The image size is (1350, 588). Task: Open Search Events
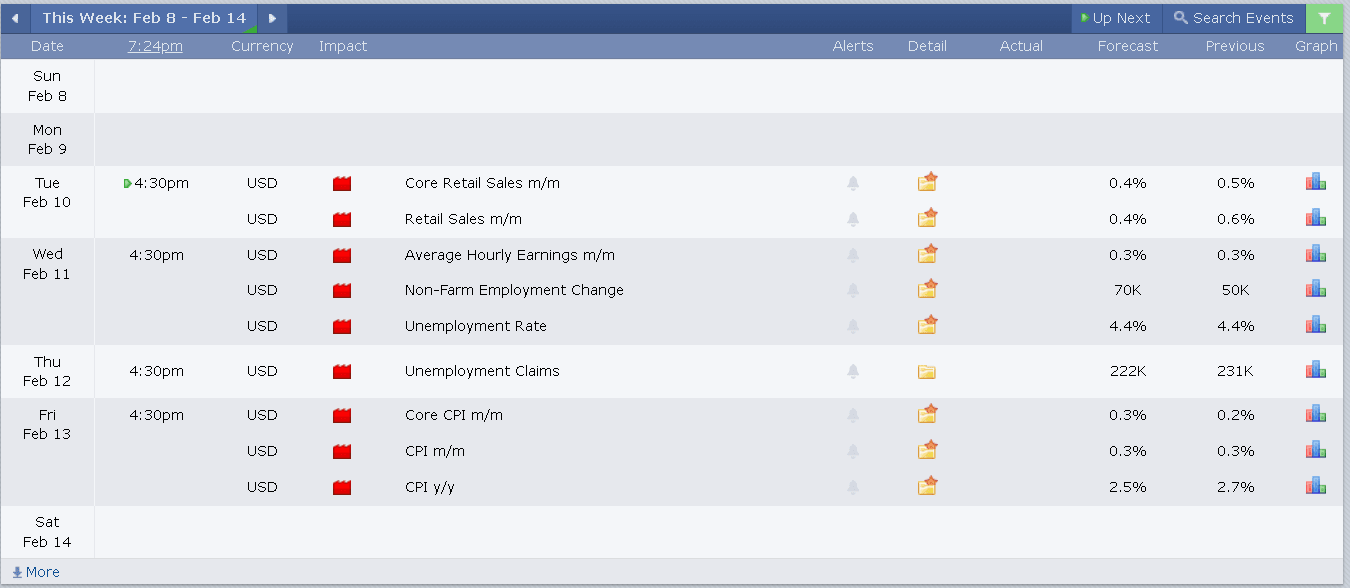click(1233, 18)
